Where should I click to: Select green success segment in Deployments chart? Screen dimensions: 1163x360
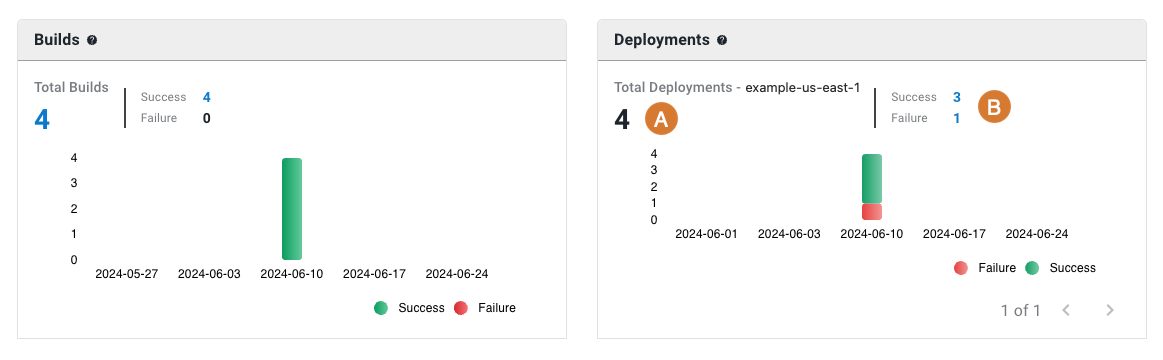coord(872,178)
